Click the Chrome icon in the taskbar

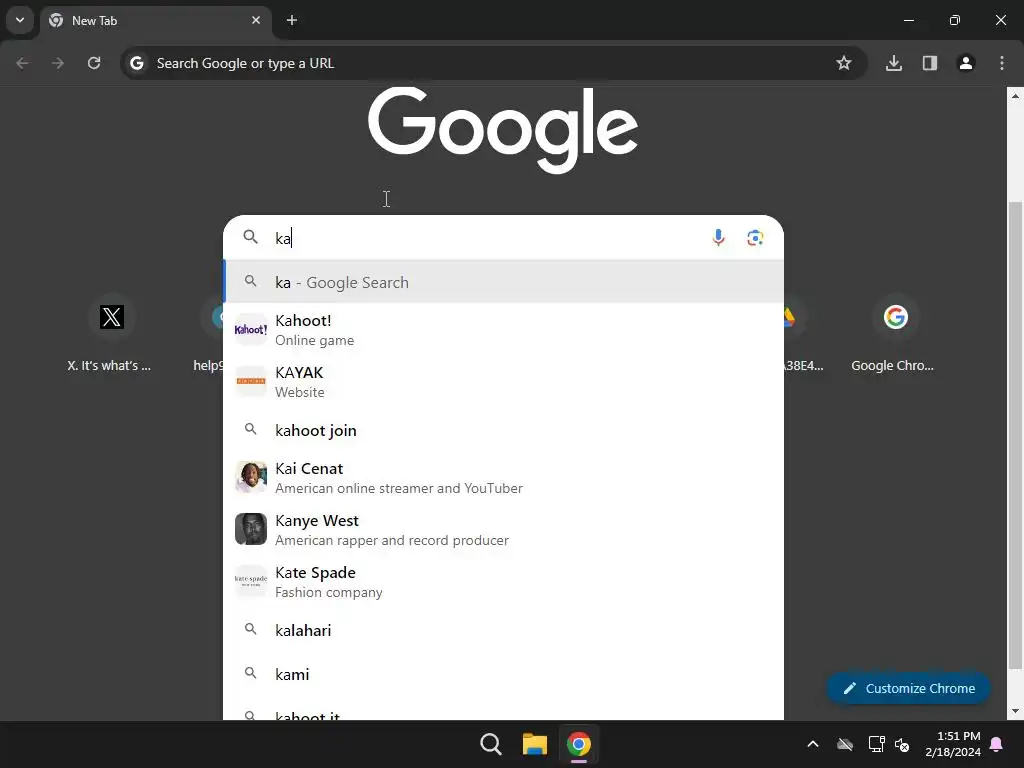[579, 744]
